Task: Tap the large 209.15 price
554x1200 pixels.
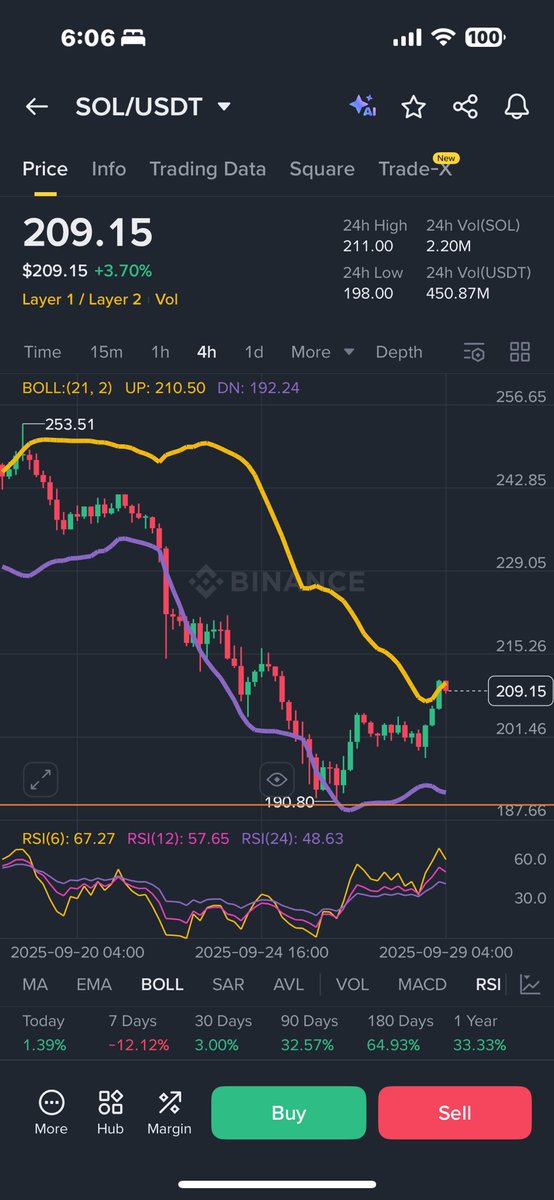Action: 88,233
